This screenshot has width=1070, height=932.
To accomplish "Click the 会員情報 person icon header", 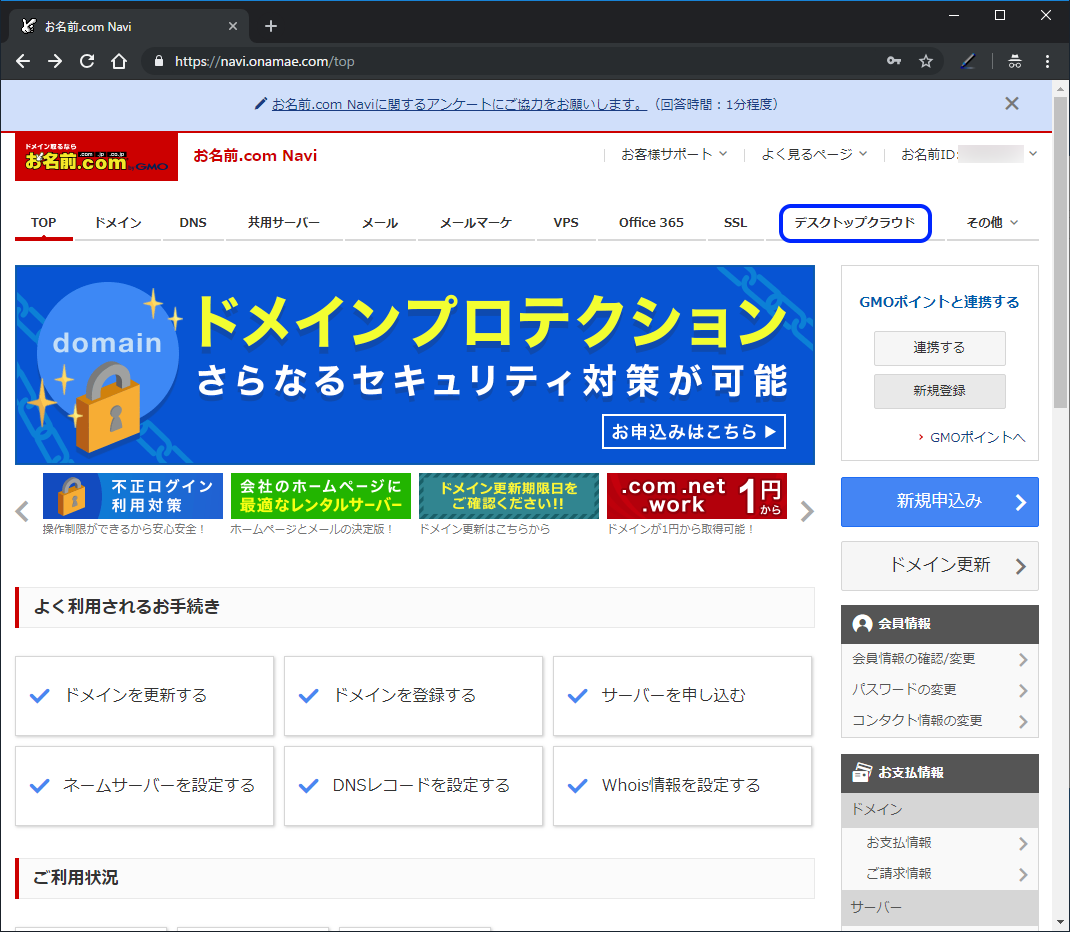I will point(940,624).
